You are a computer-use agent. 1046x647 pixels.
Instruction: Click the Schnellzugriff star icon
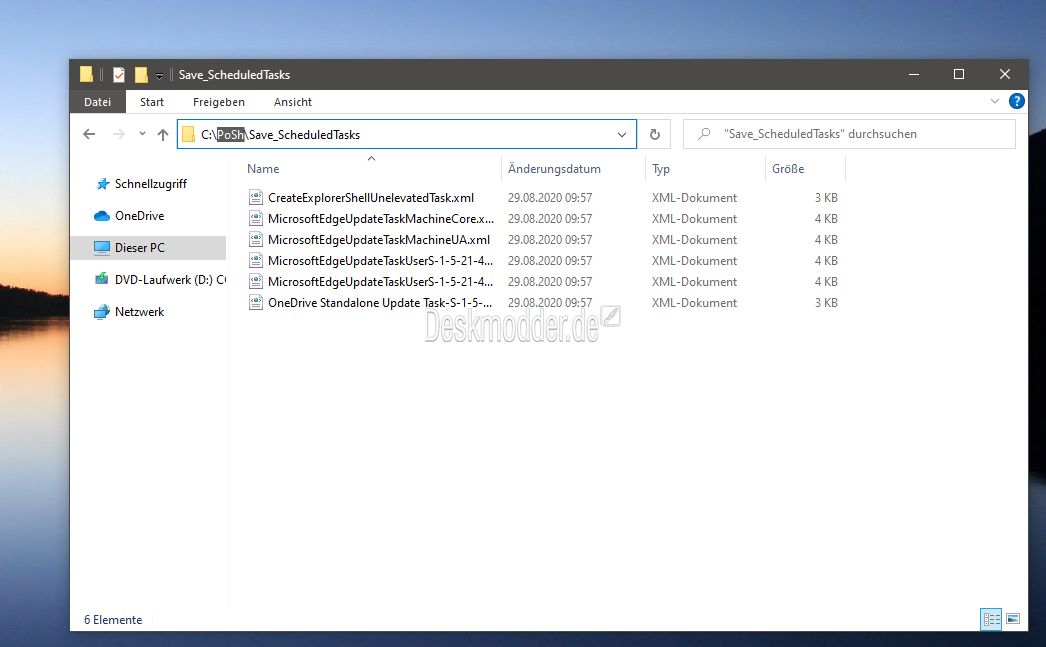pos(103,183)
